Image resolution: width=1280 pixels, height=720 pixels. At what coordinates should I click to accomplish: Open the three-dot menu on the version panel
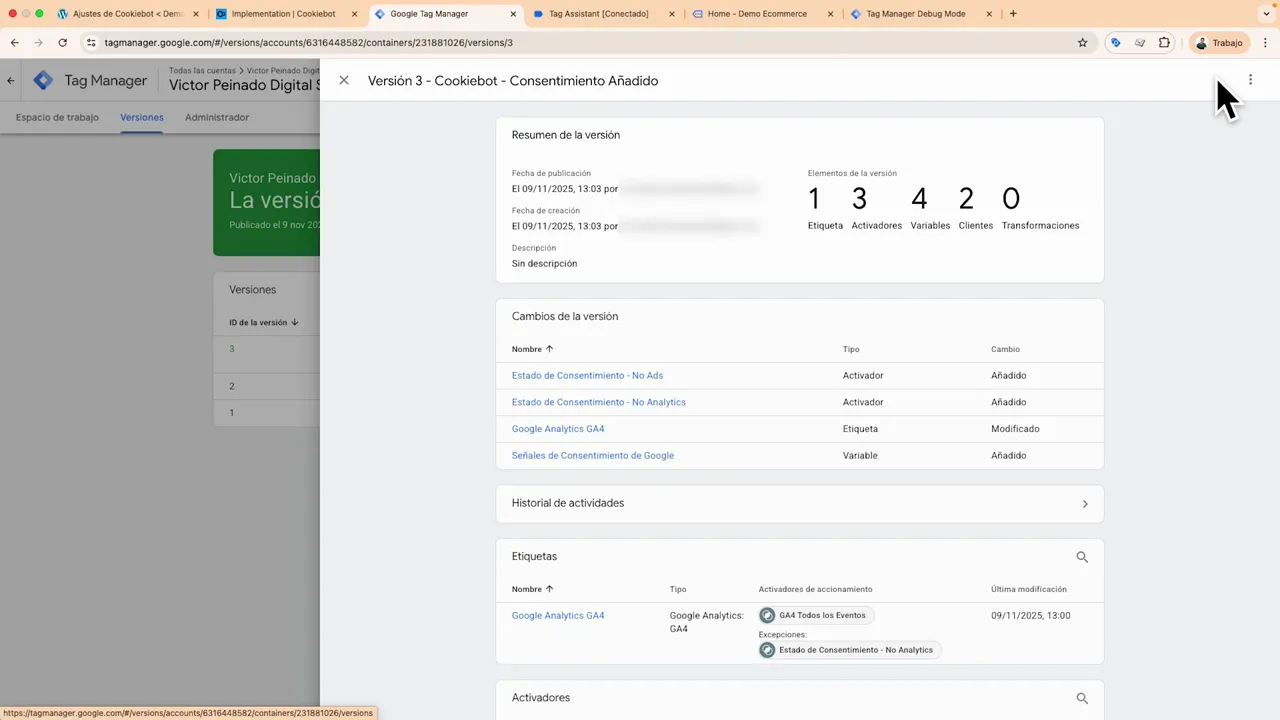coord(1251,80)
